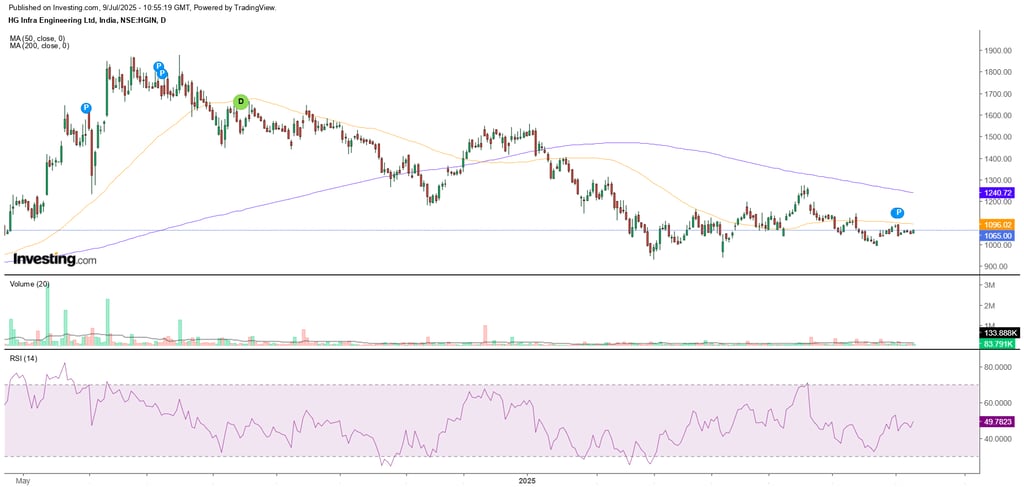Click the 3M volume axis label
This screenshot has height=487, width=1024.
point(990,286)
